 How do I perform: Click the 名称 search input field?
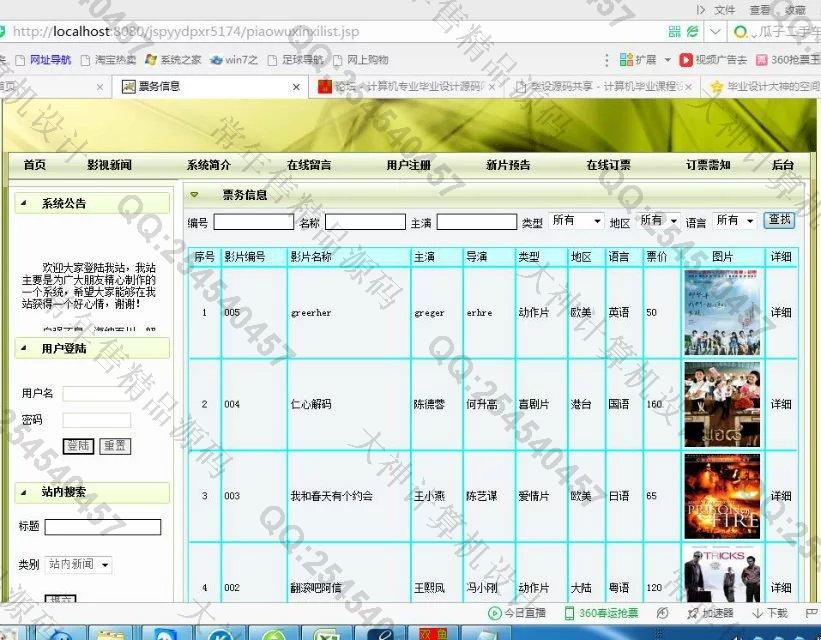click(365, 222)
